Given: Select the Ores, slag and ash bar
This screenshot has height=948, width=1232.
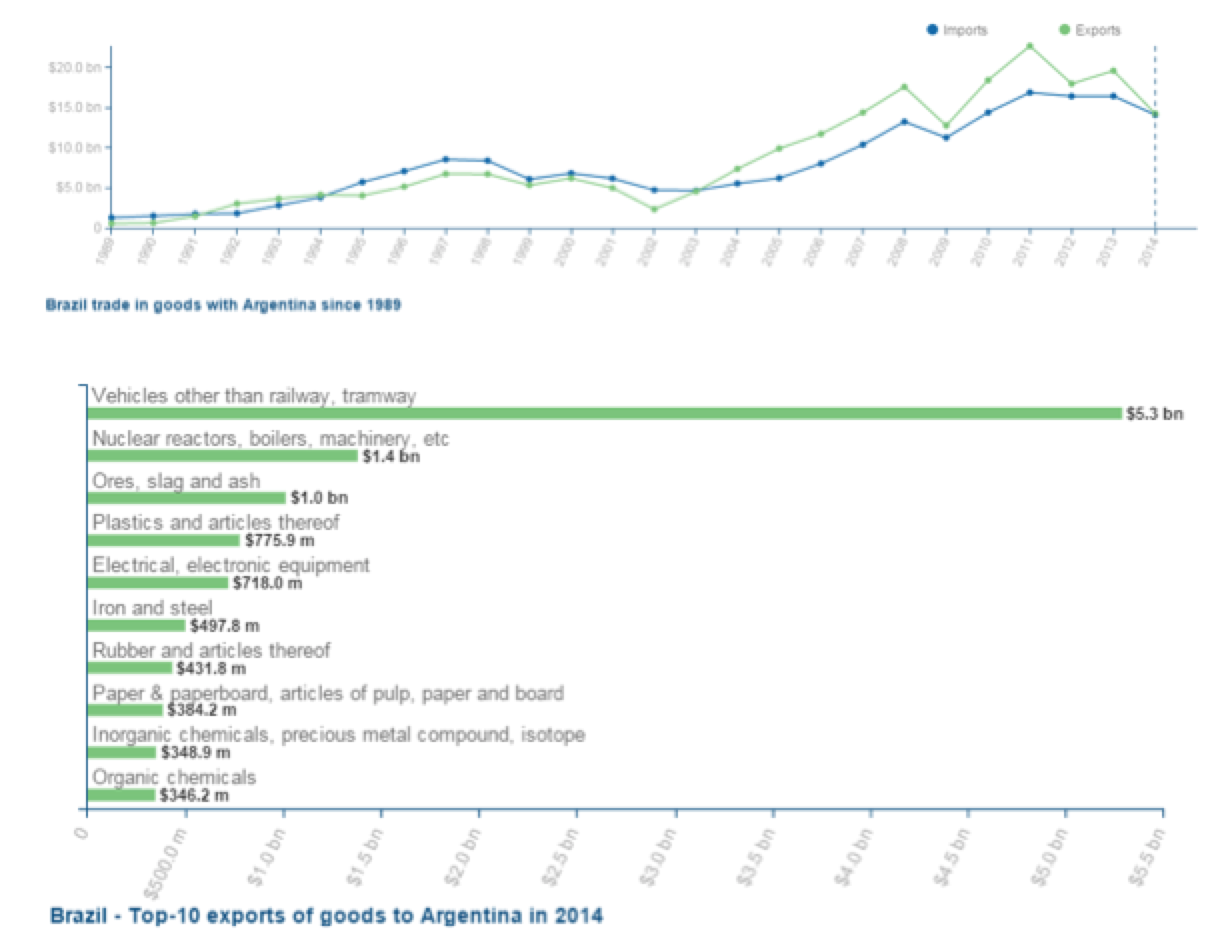Looking at the screenshot, I should click(186, 498).
